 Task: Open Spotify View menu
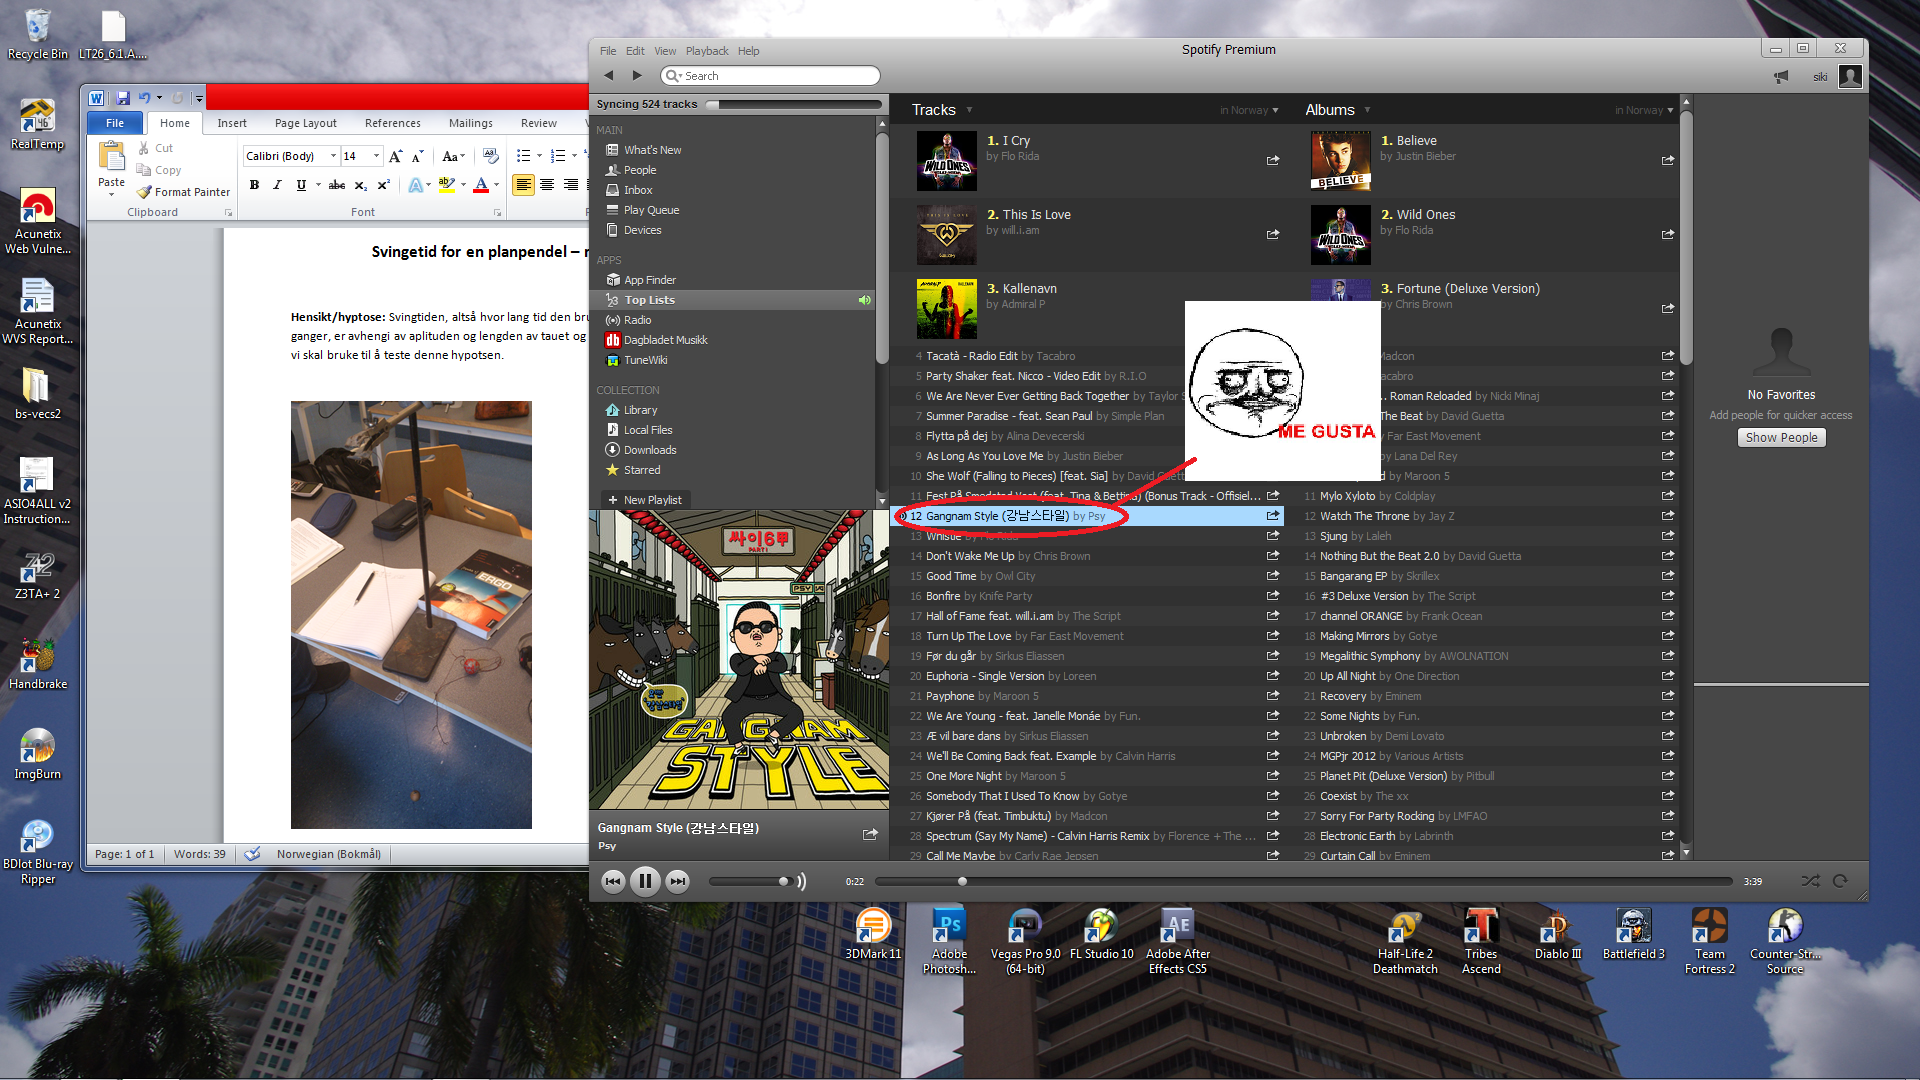(665, 51)
